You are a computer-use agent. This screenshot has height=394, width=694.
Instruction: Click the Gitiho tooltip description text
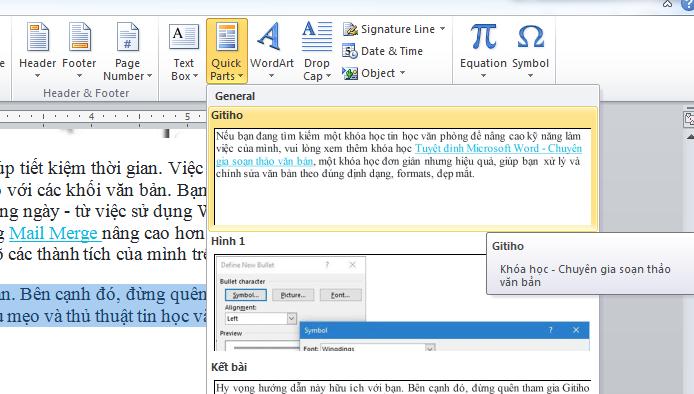click(585, 275)
